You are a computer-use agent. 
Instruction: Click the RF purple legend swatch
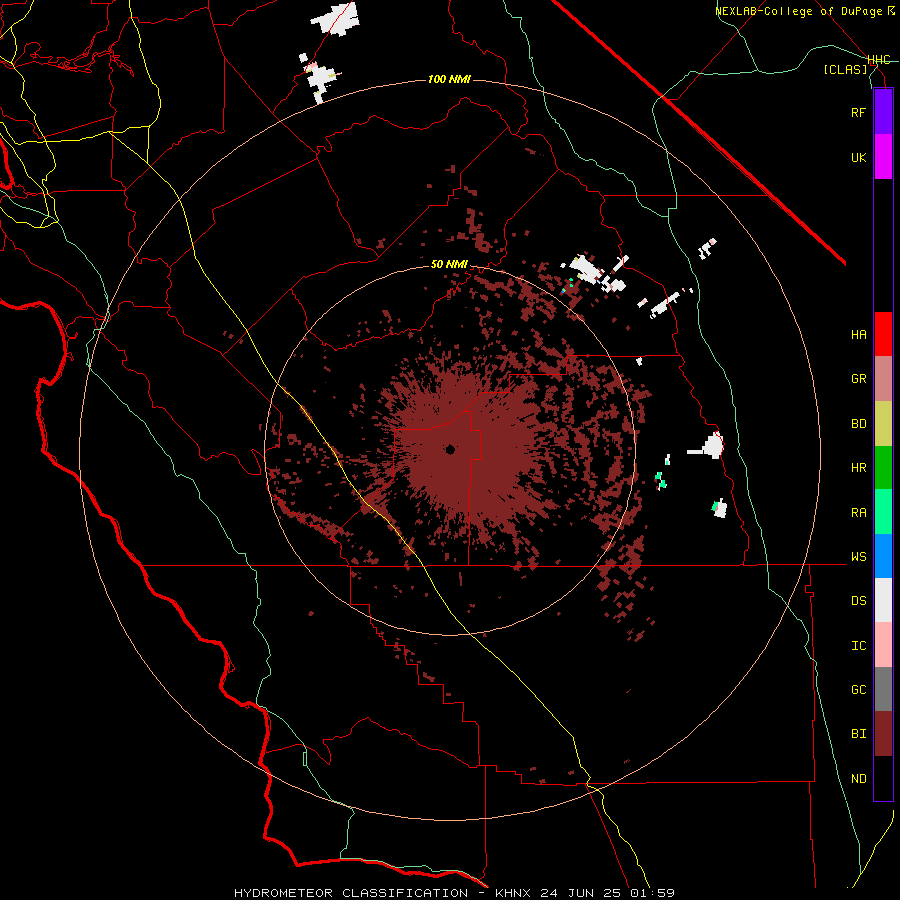coord(883,112)
